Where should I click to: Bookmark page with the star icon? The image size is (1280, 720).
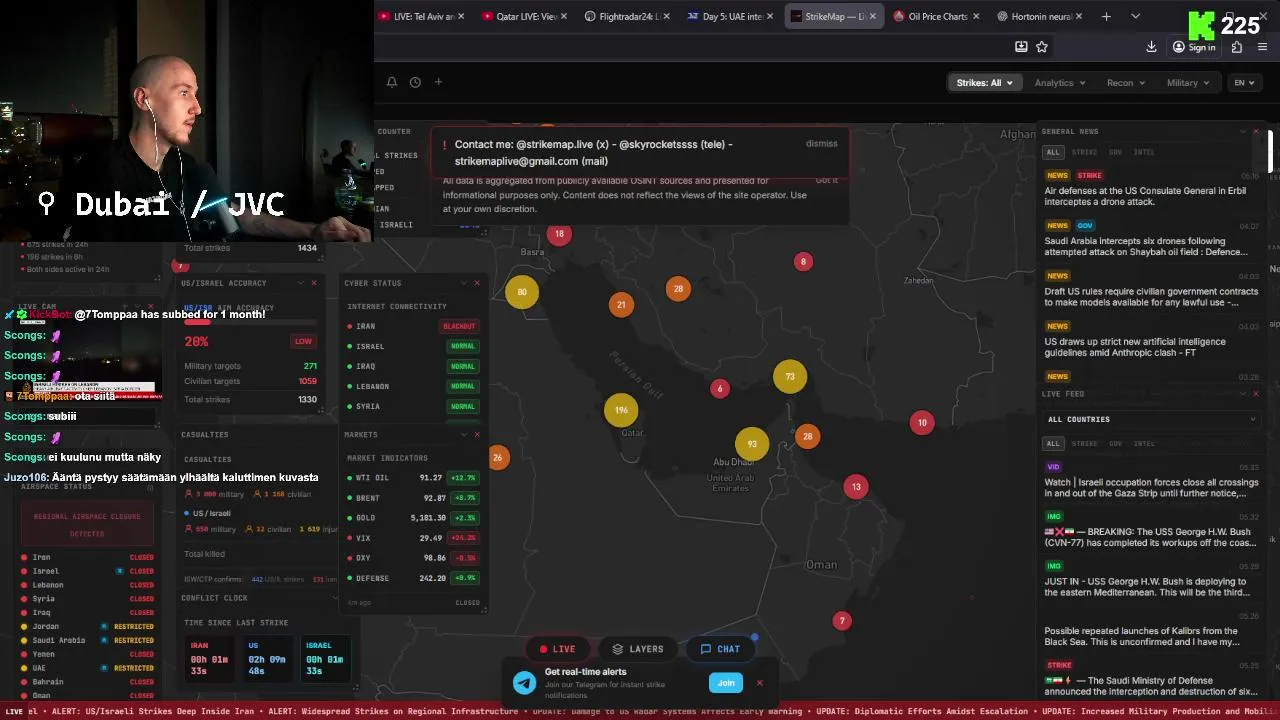coord(1042,47)
